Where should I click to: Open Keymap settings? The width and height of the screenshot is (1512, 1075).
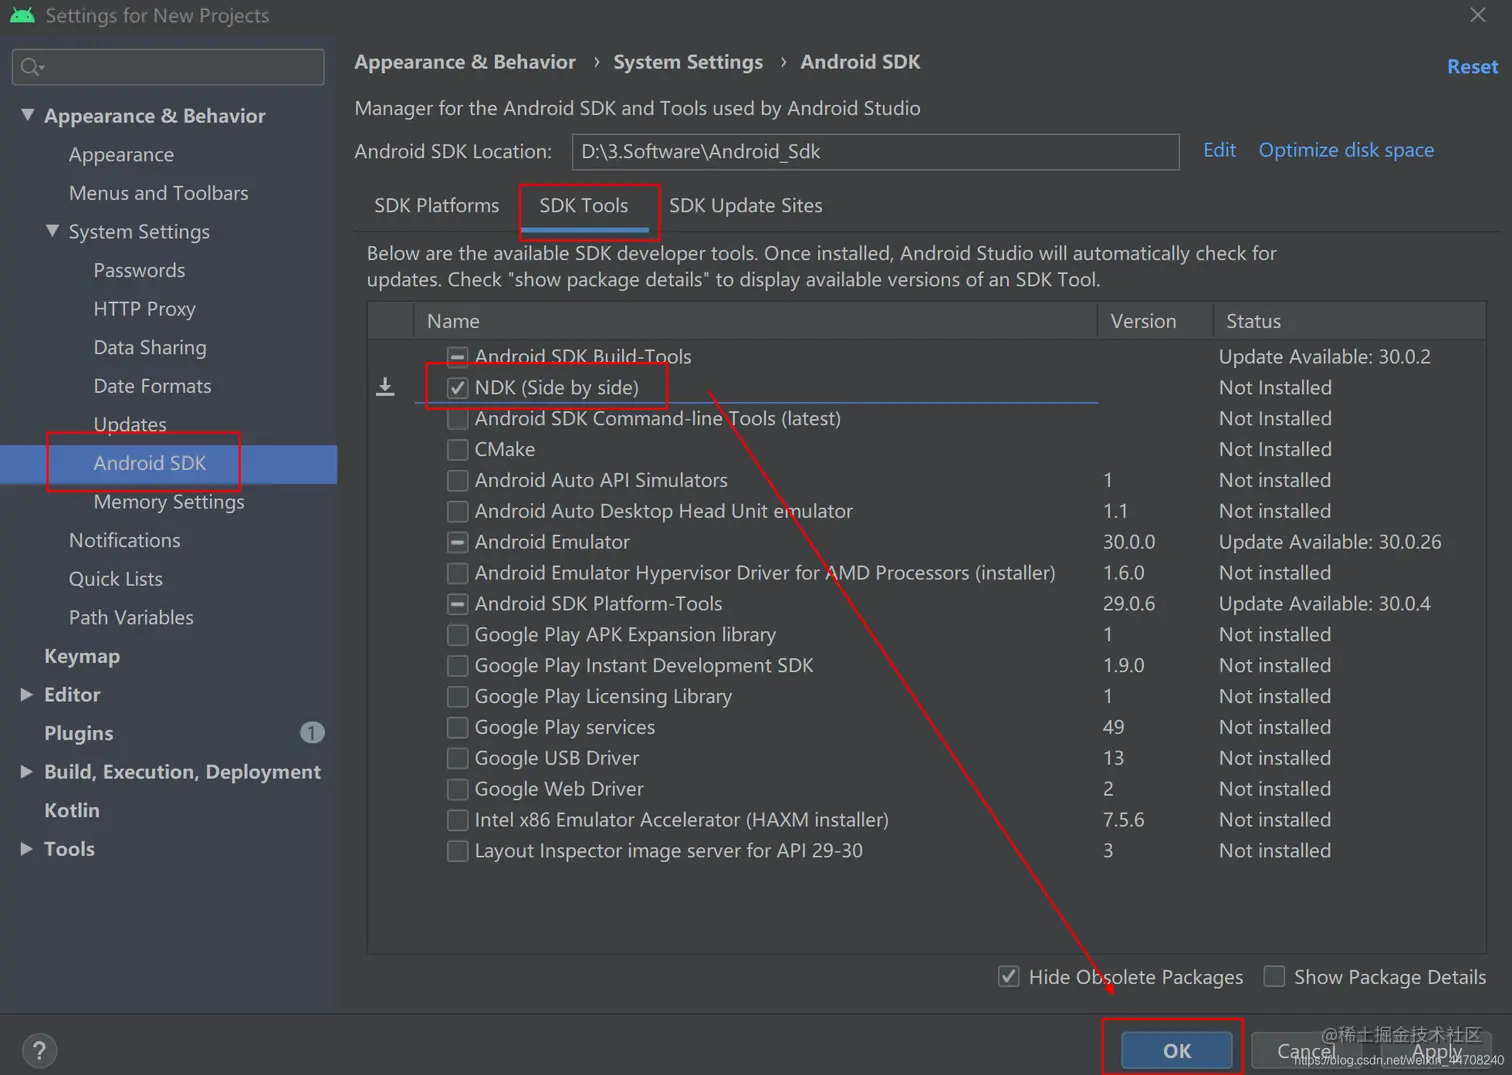click(x=82, y=656)
